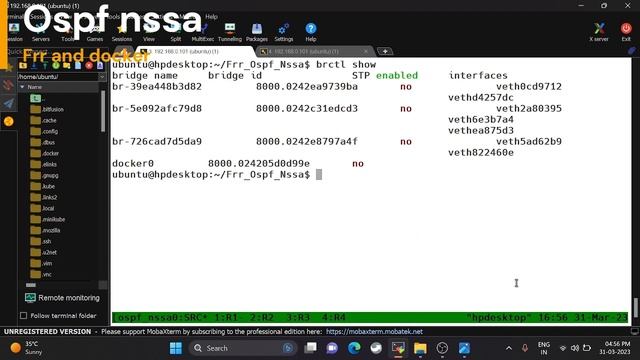This screenshot has height=360, width=640.
Task: Show hidden system tray icons
Action: pos(509,348)
